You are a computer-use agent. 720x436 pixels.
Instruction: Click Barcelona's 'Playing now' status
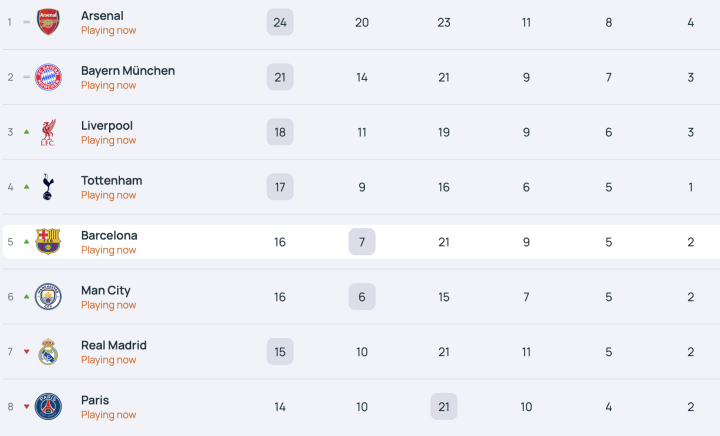coord(108,250)
